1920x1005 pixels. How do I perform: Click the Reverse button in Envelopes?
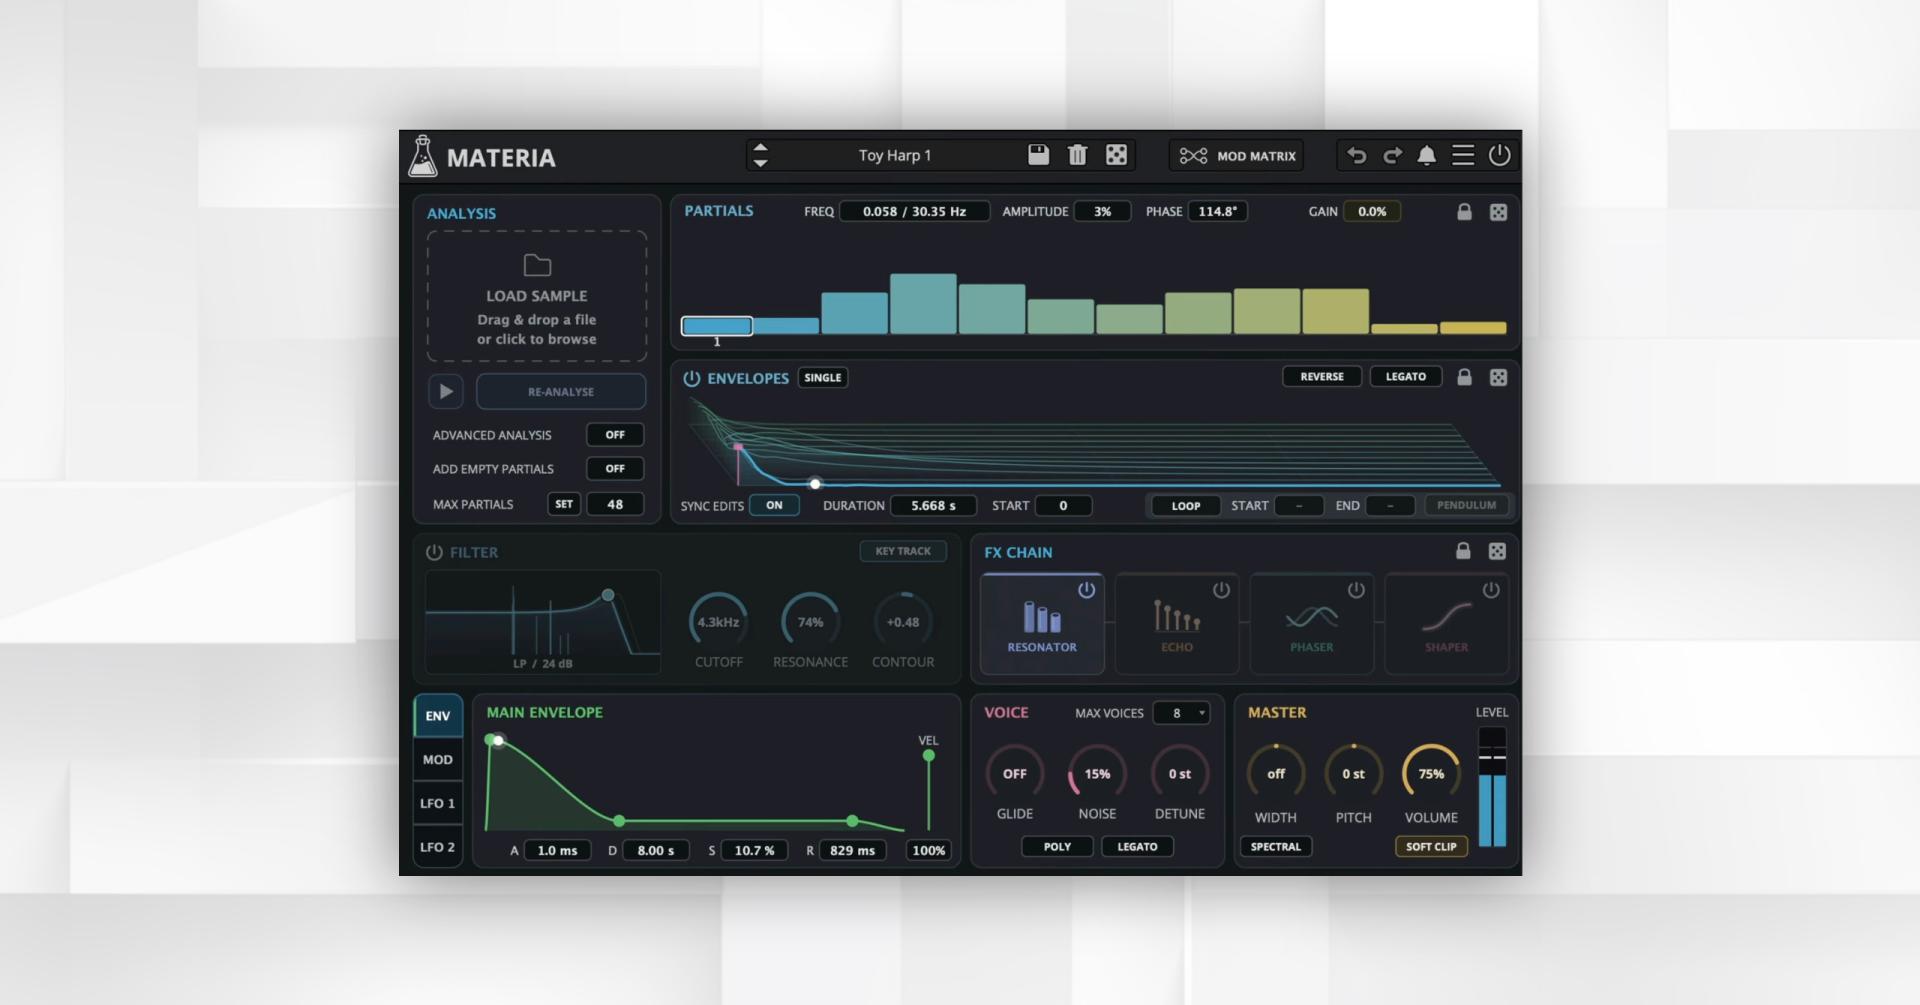(x=1322, y=377)
